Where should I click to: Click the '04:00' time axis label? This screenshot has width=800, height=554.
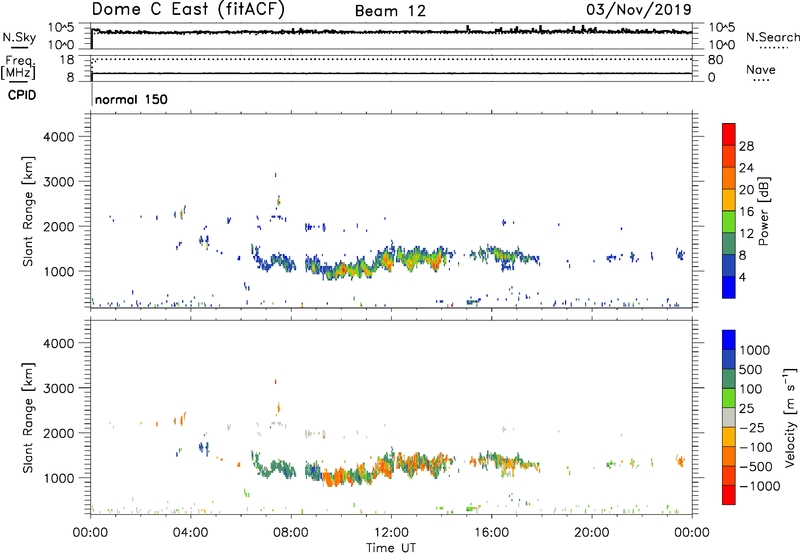coord(191,533)
